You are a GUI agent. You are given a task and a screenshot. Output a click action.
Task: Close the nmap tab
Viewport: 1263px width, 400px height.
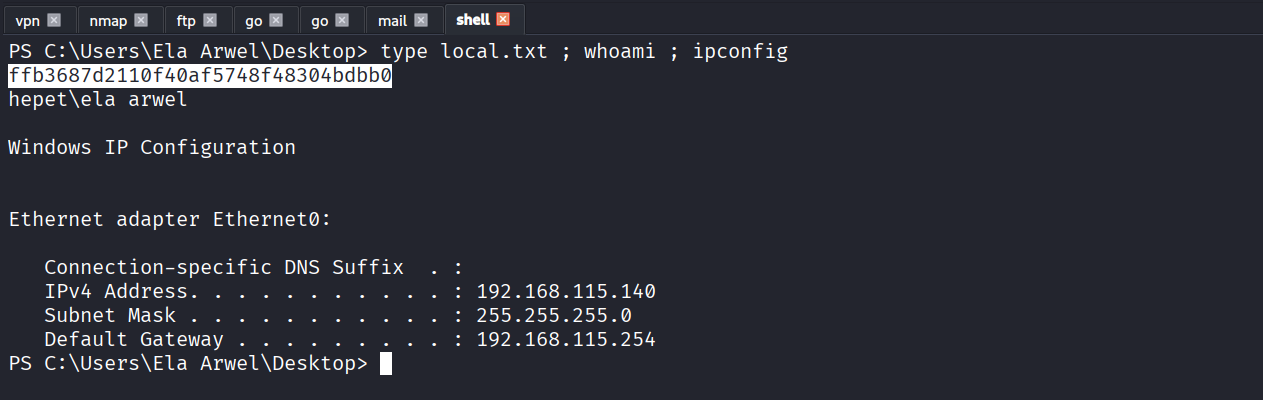pos(141,20)
